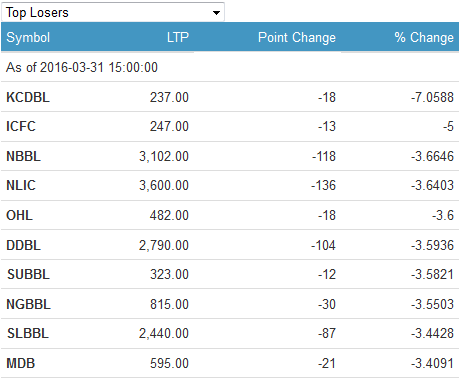462x378 pixels.
Task: Click the NGBBL symbol
Action: tap(28, 304)
